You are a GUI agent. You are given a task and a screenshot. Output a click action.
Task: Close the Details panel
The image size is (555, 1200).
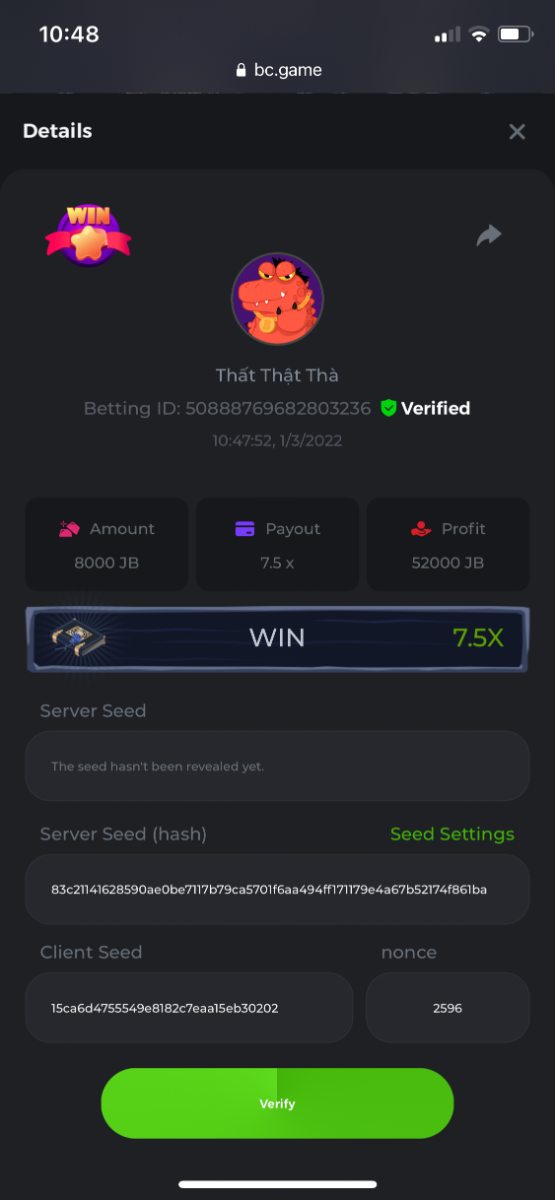(517, 132)
